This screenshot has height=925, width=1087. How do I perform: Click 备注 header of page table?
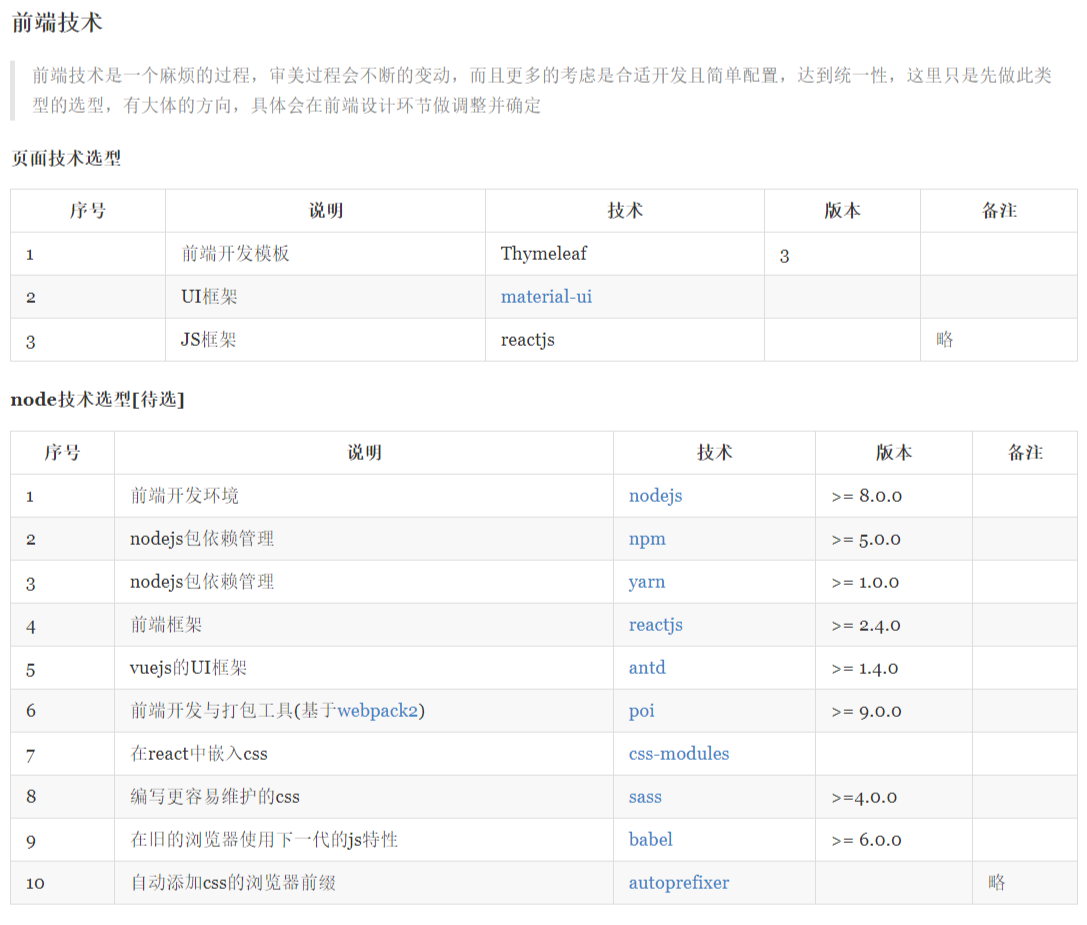point(999,211)
